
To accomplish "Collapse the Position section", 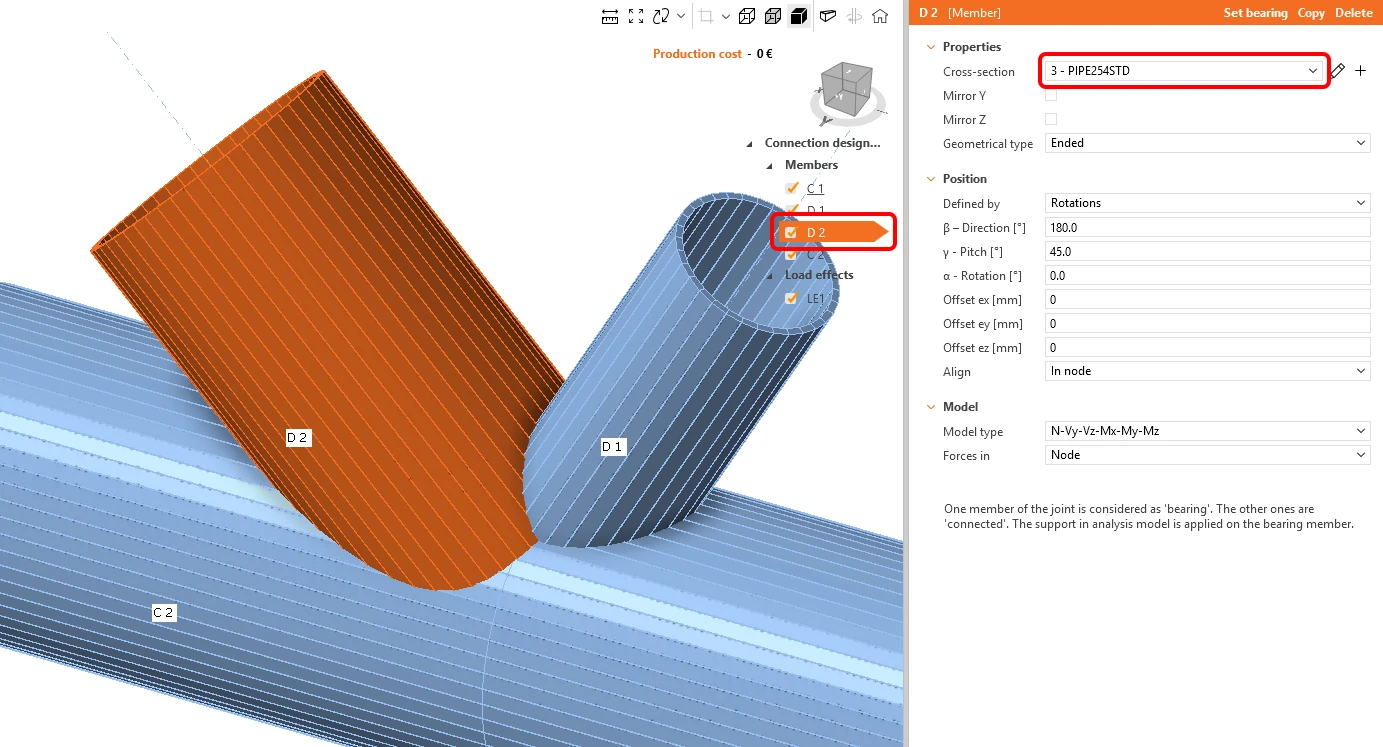I will tap(932, 179).
